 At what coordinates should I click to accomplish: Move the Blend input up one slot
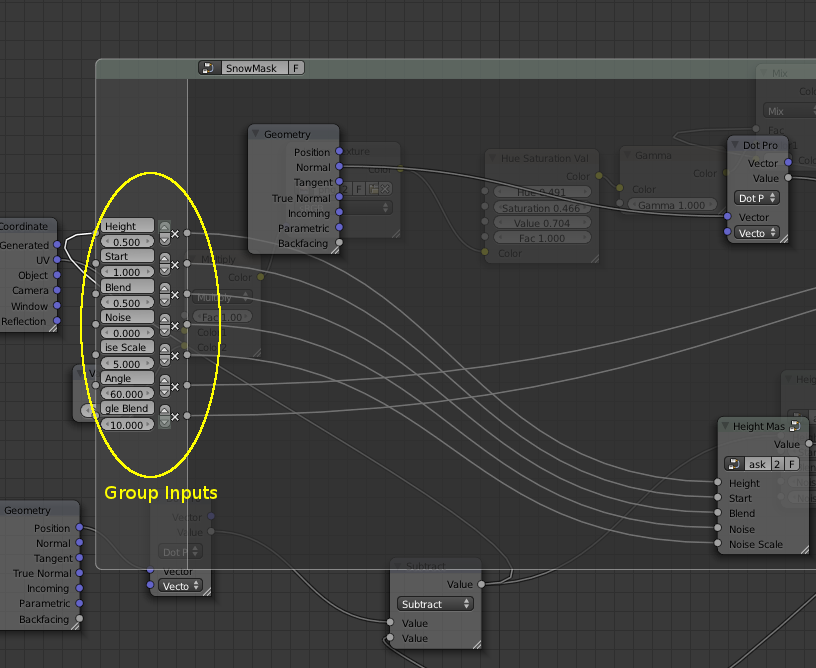[x=164, y=288]
